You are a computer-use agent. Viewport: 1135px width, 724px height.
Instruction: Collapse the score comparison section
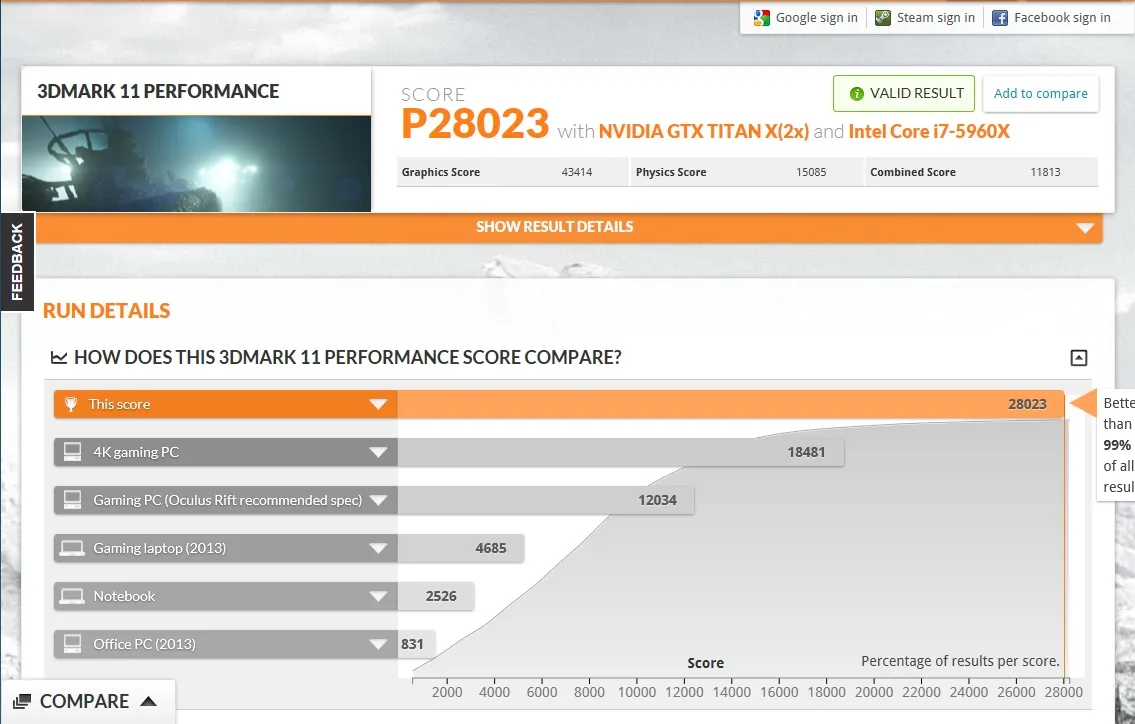point(1079,358)
